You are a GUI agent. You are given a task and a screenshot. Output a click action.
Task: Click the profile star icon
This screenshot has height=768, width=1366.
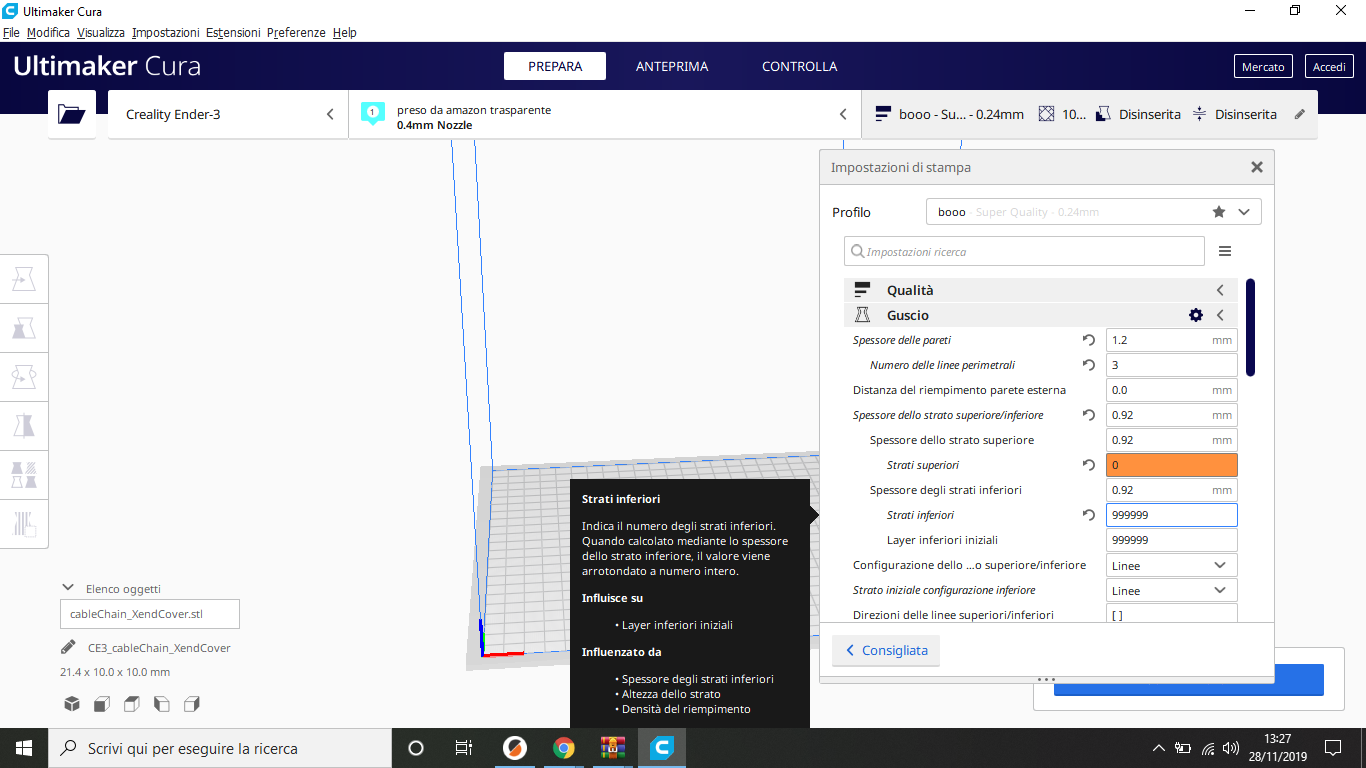pyautogui.click(x=1219, y=212)
